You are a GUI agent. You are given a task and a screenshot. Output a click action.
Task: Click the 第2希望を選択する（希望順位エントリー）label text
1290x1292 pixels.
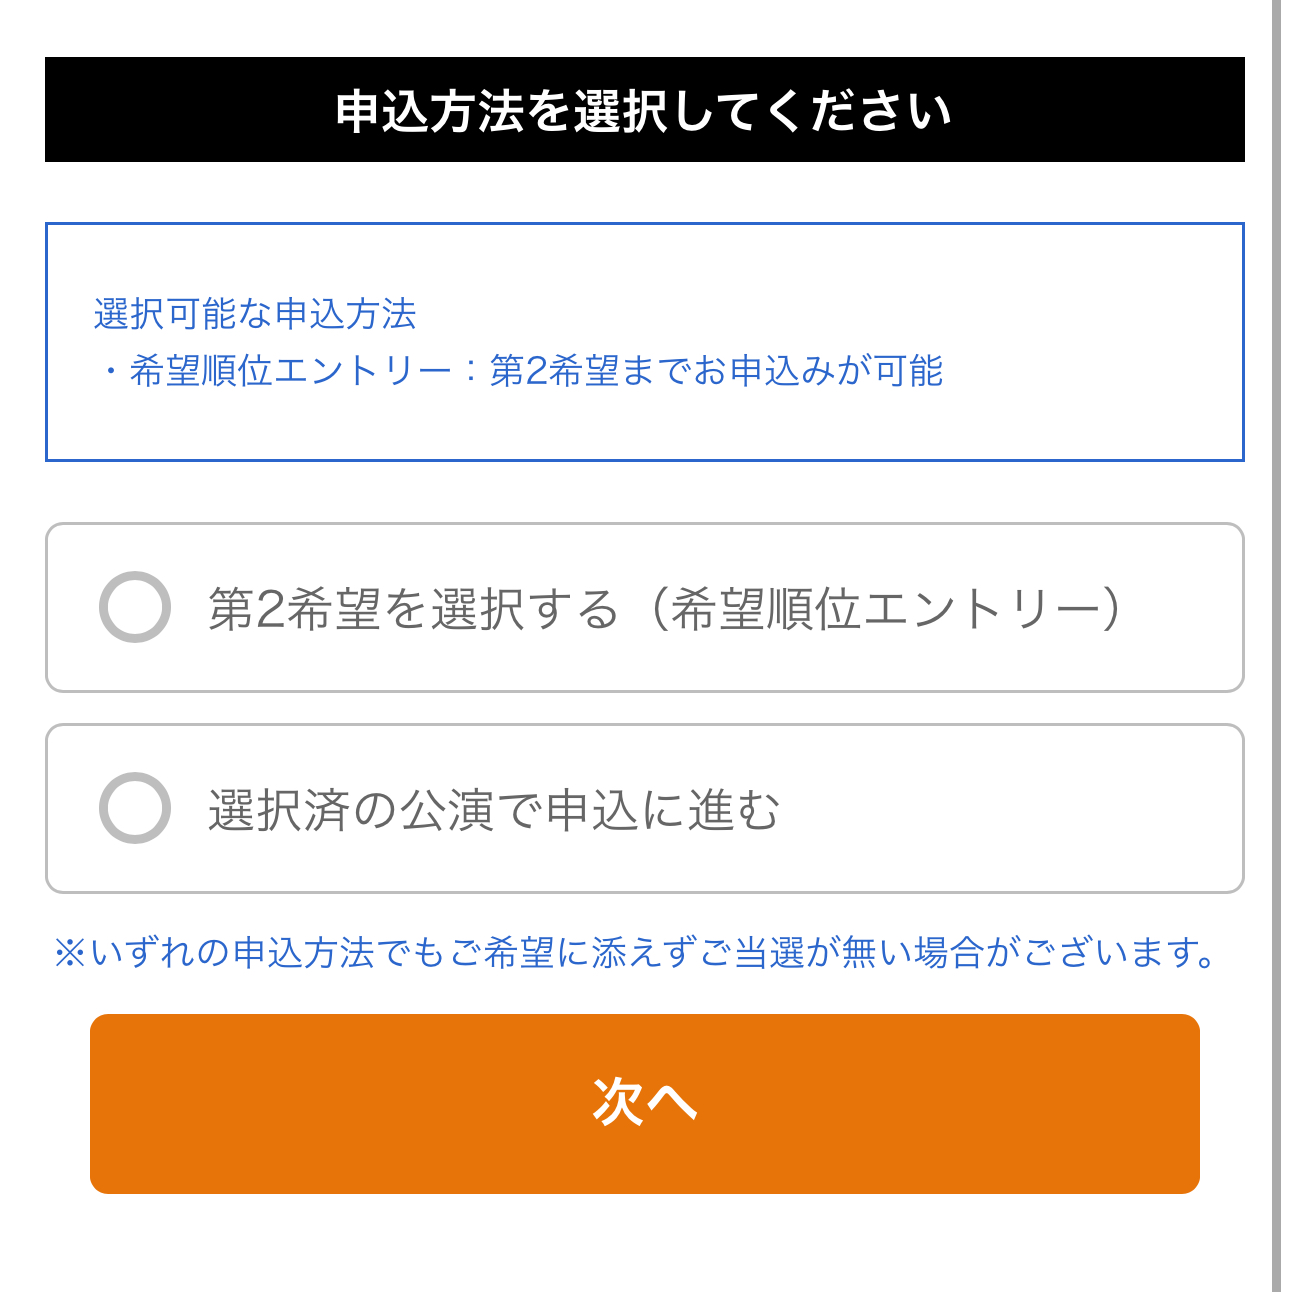click(664, 608)
